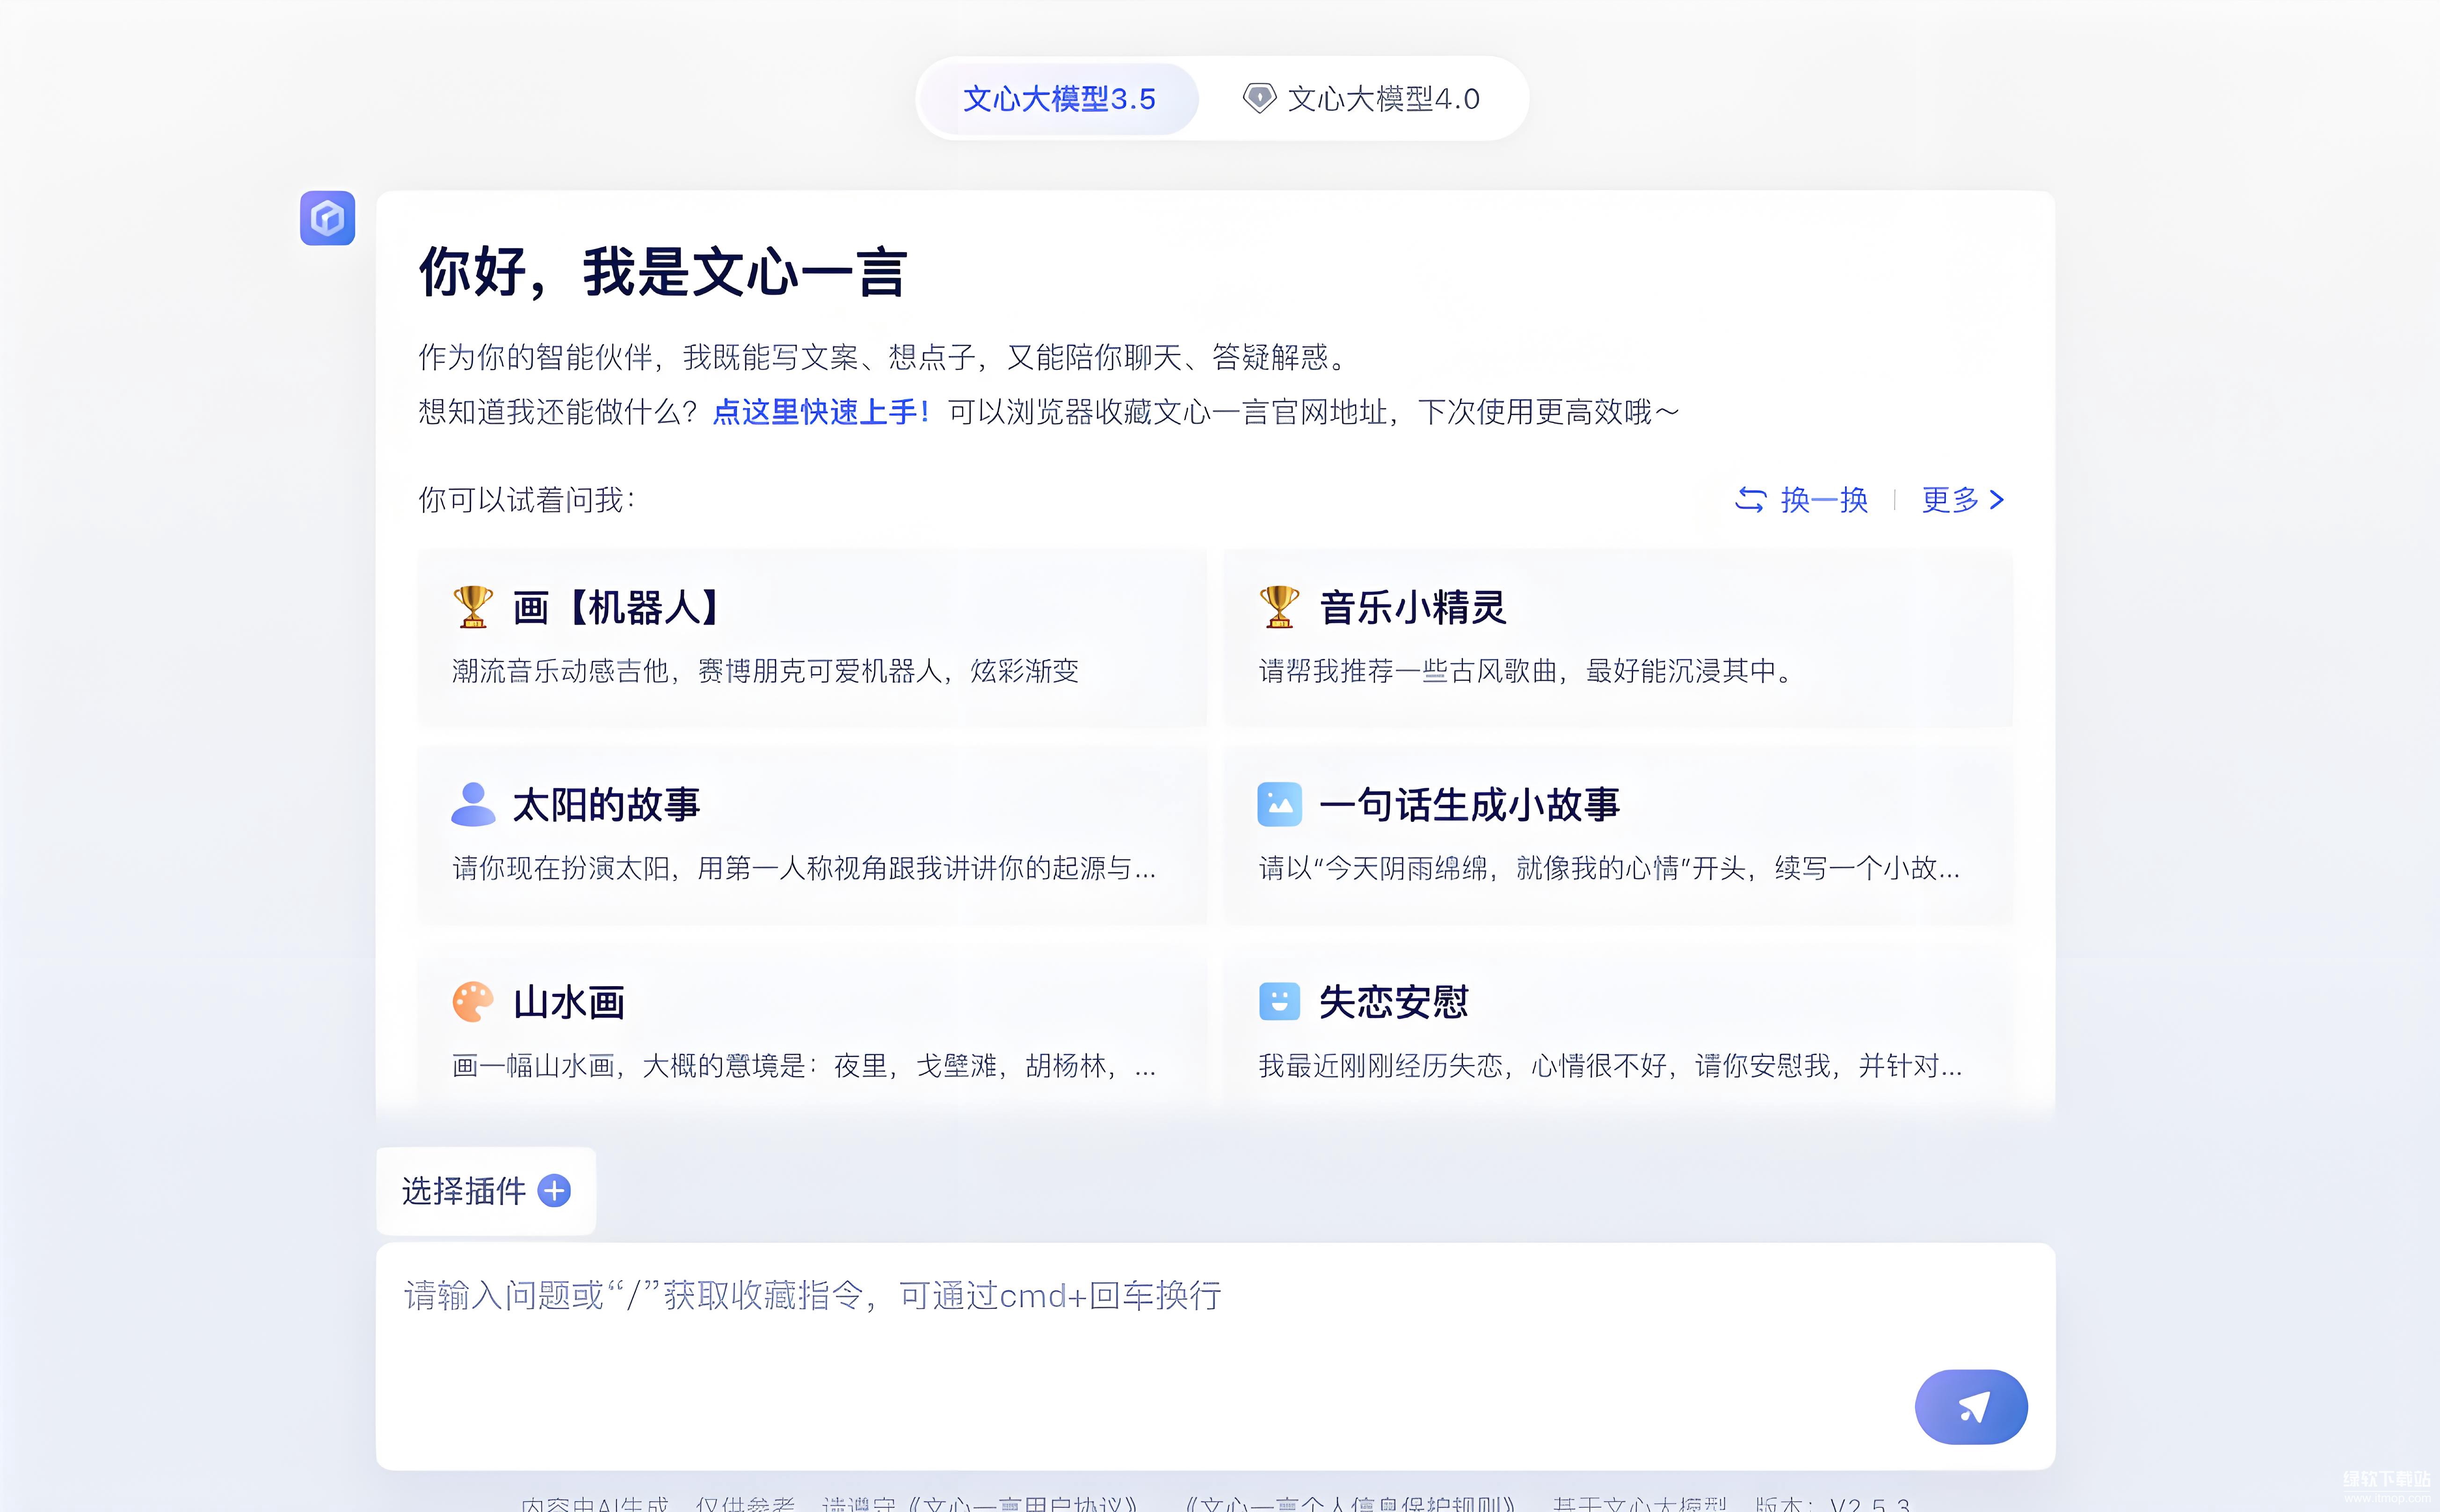
Task: Click the palette icon on the 山水画 card
Action: (473, 1001)
